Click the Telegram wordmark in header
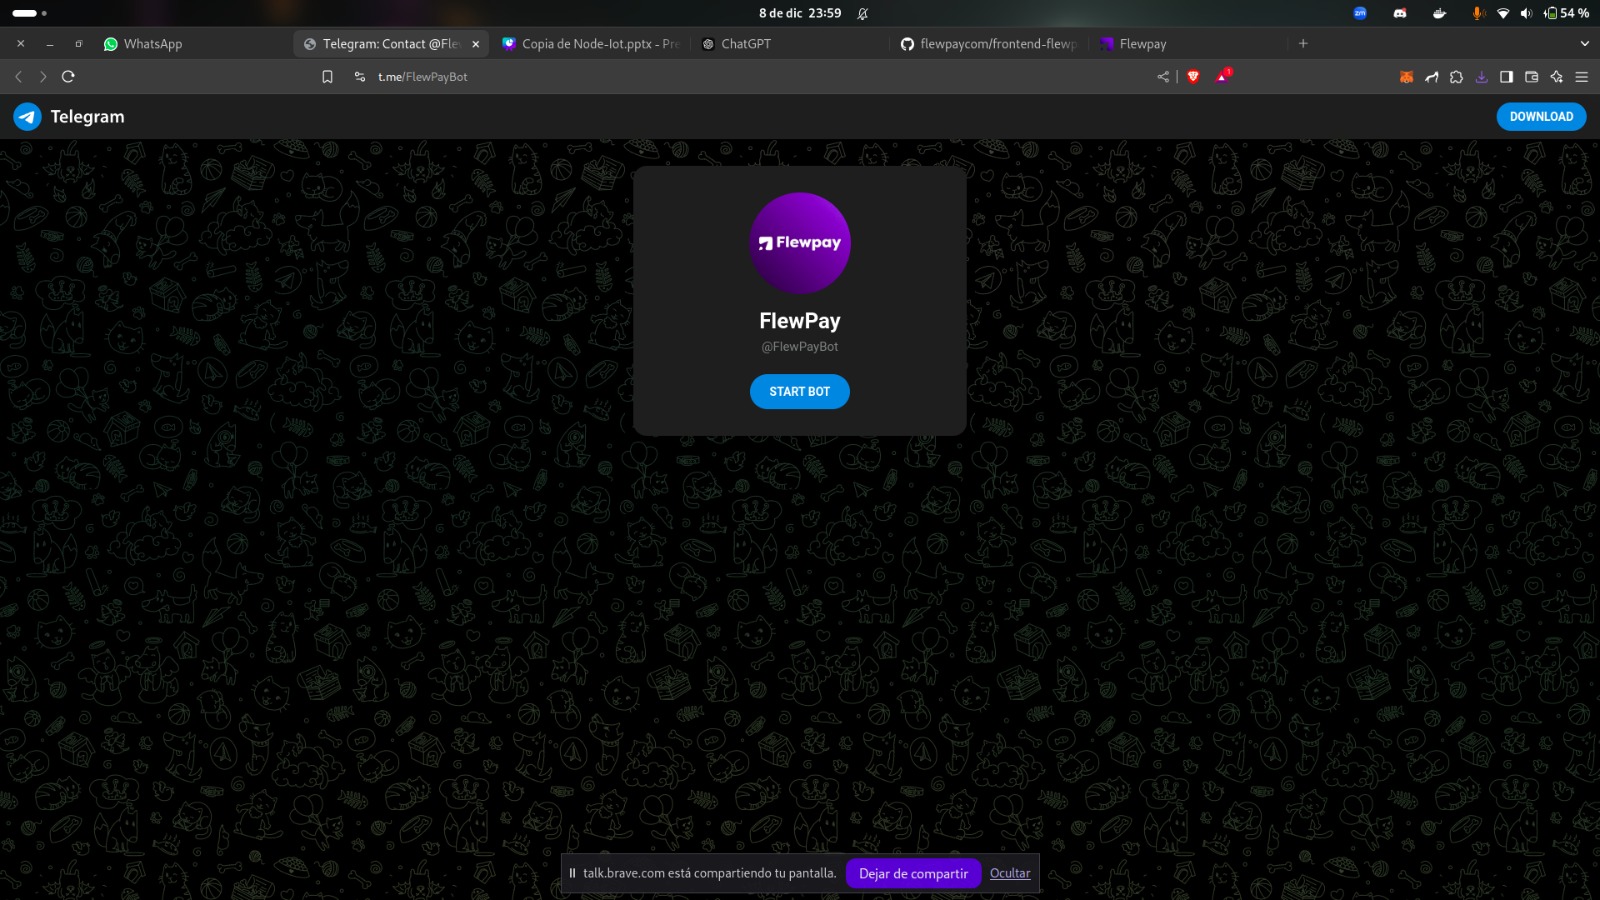This screenshot has height=900, width=1600. click(88, 117)
